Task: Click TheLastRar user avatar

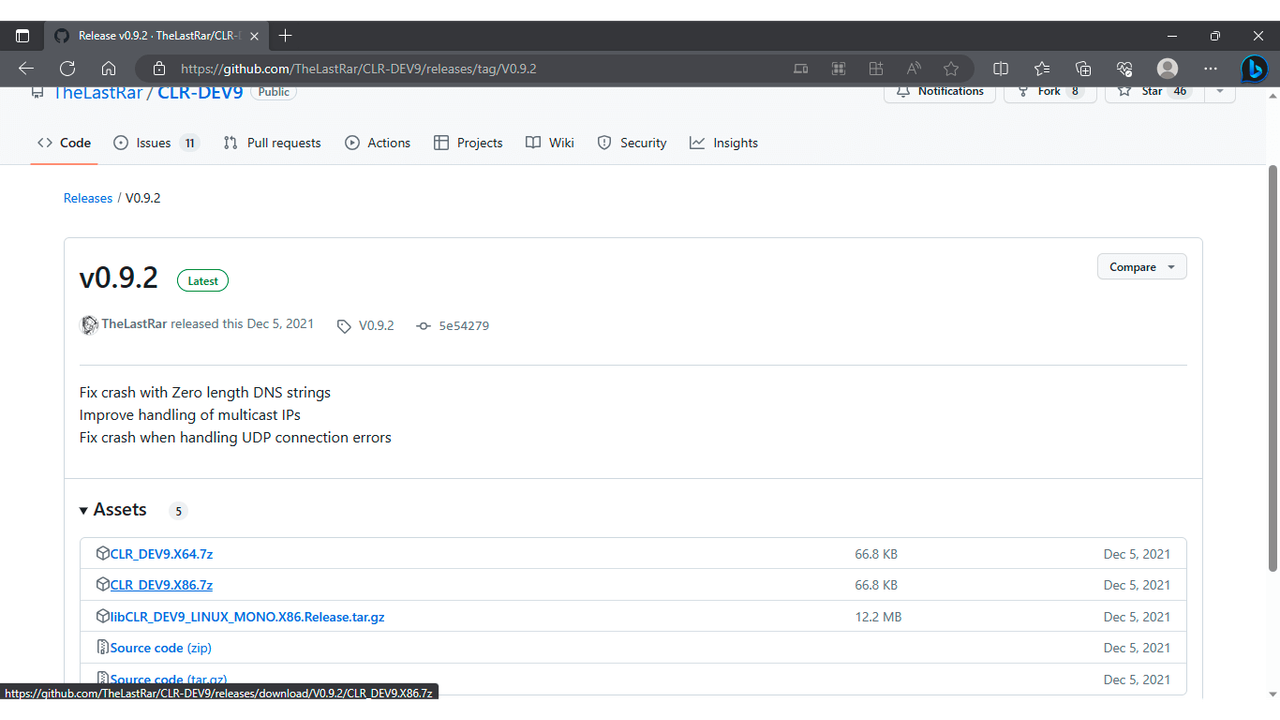Action: [89, 325]
